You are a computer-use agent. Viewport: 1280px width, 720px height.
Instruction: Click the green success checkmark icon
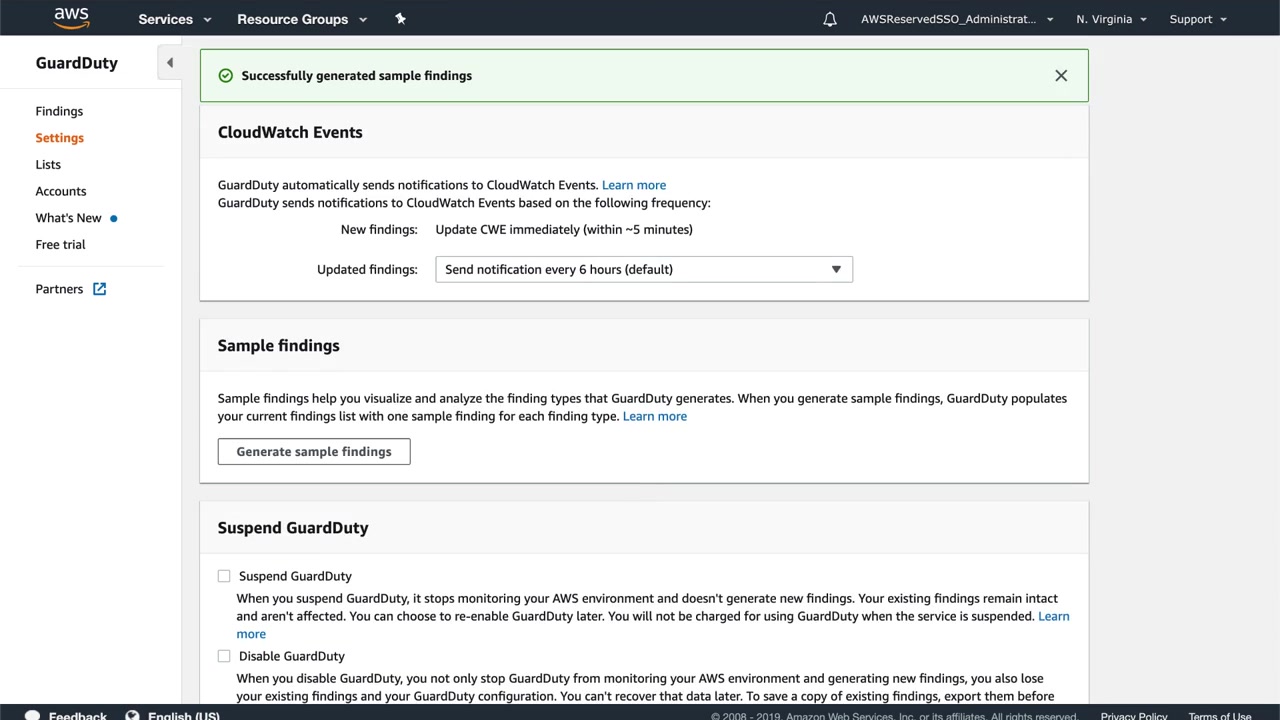226,76
